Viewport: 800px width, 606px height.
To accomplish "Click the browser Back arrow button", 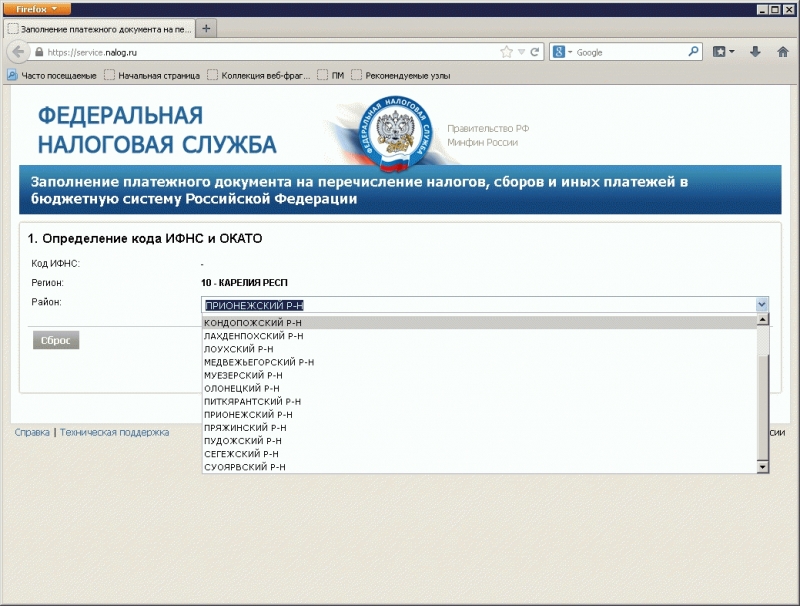I will [17, 52].
